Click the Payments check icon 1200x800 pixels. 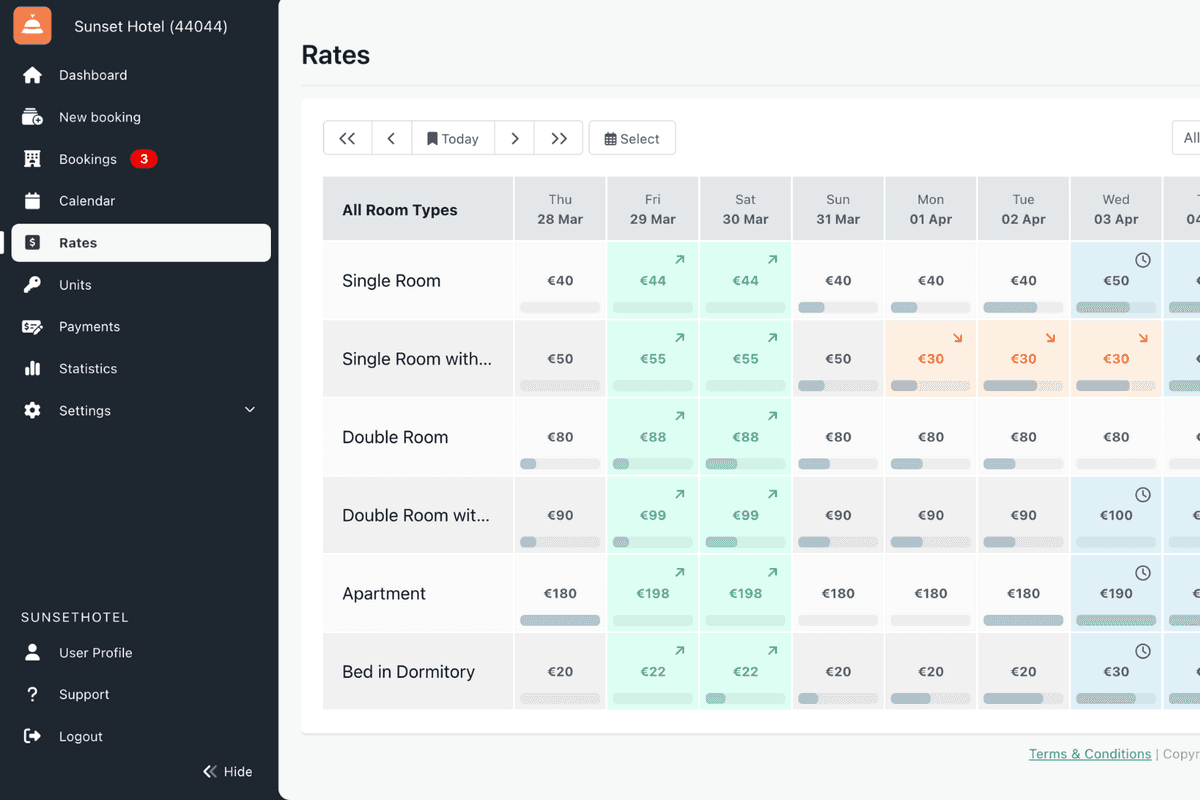[32, 327]
